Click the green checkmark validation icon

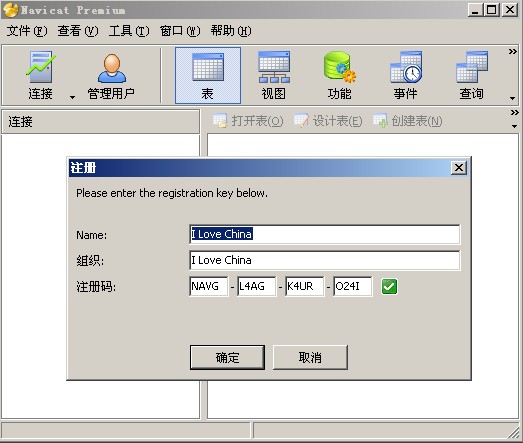[389, 287]
